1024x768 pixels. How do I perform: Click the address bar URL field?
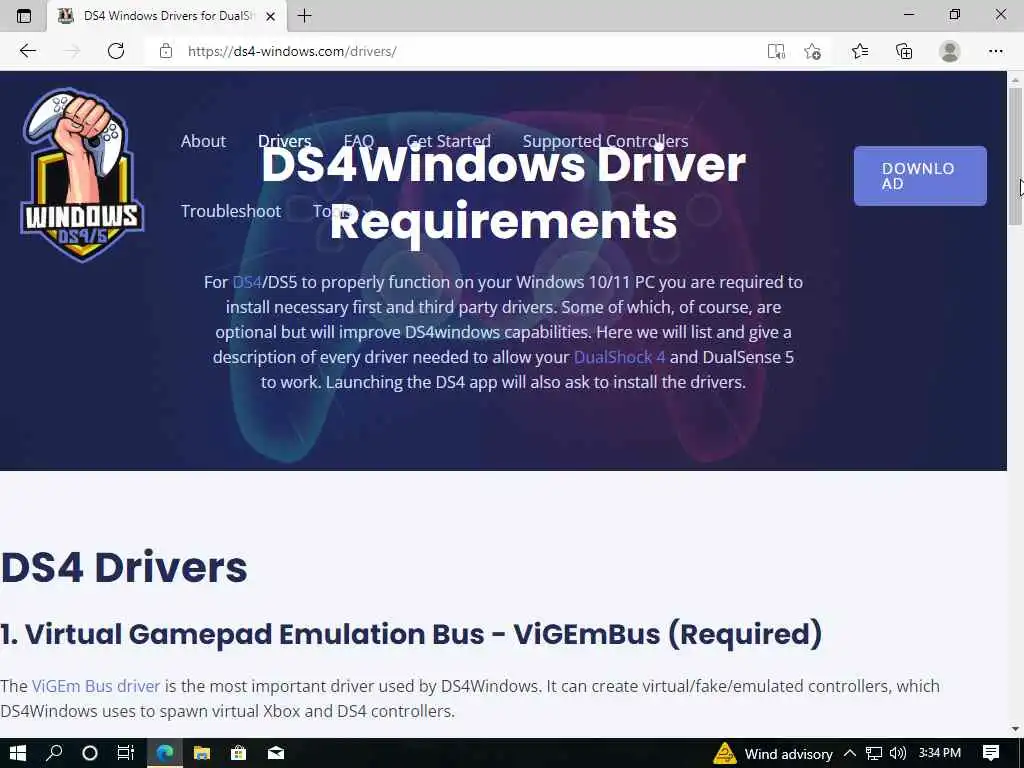tap(457, 51)
